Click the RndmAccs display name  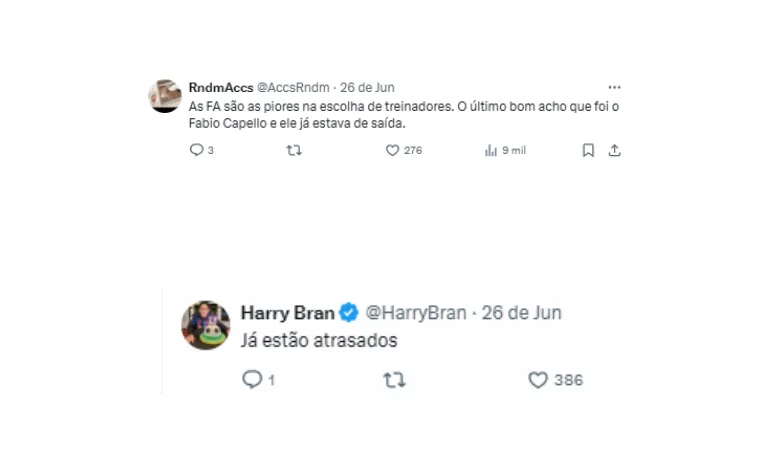(x=220, y=87)
